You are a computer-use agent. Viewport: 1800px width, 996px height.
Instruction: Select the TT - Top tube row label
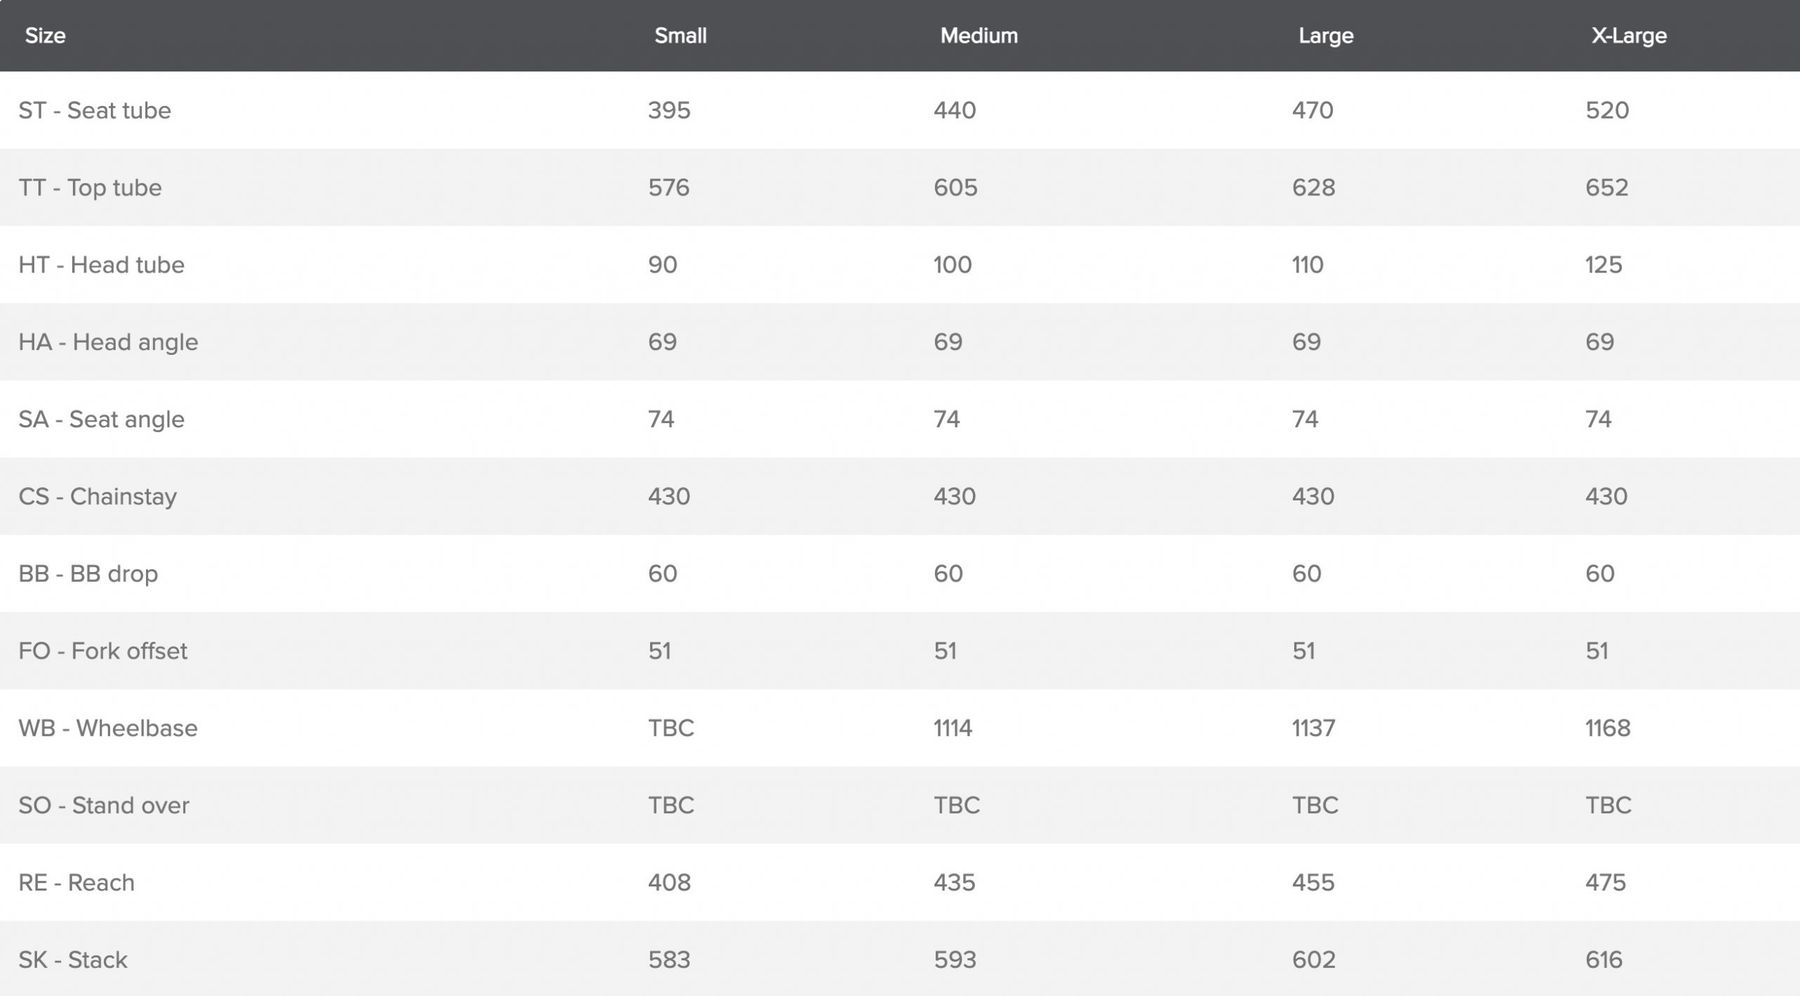[90, 187]
